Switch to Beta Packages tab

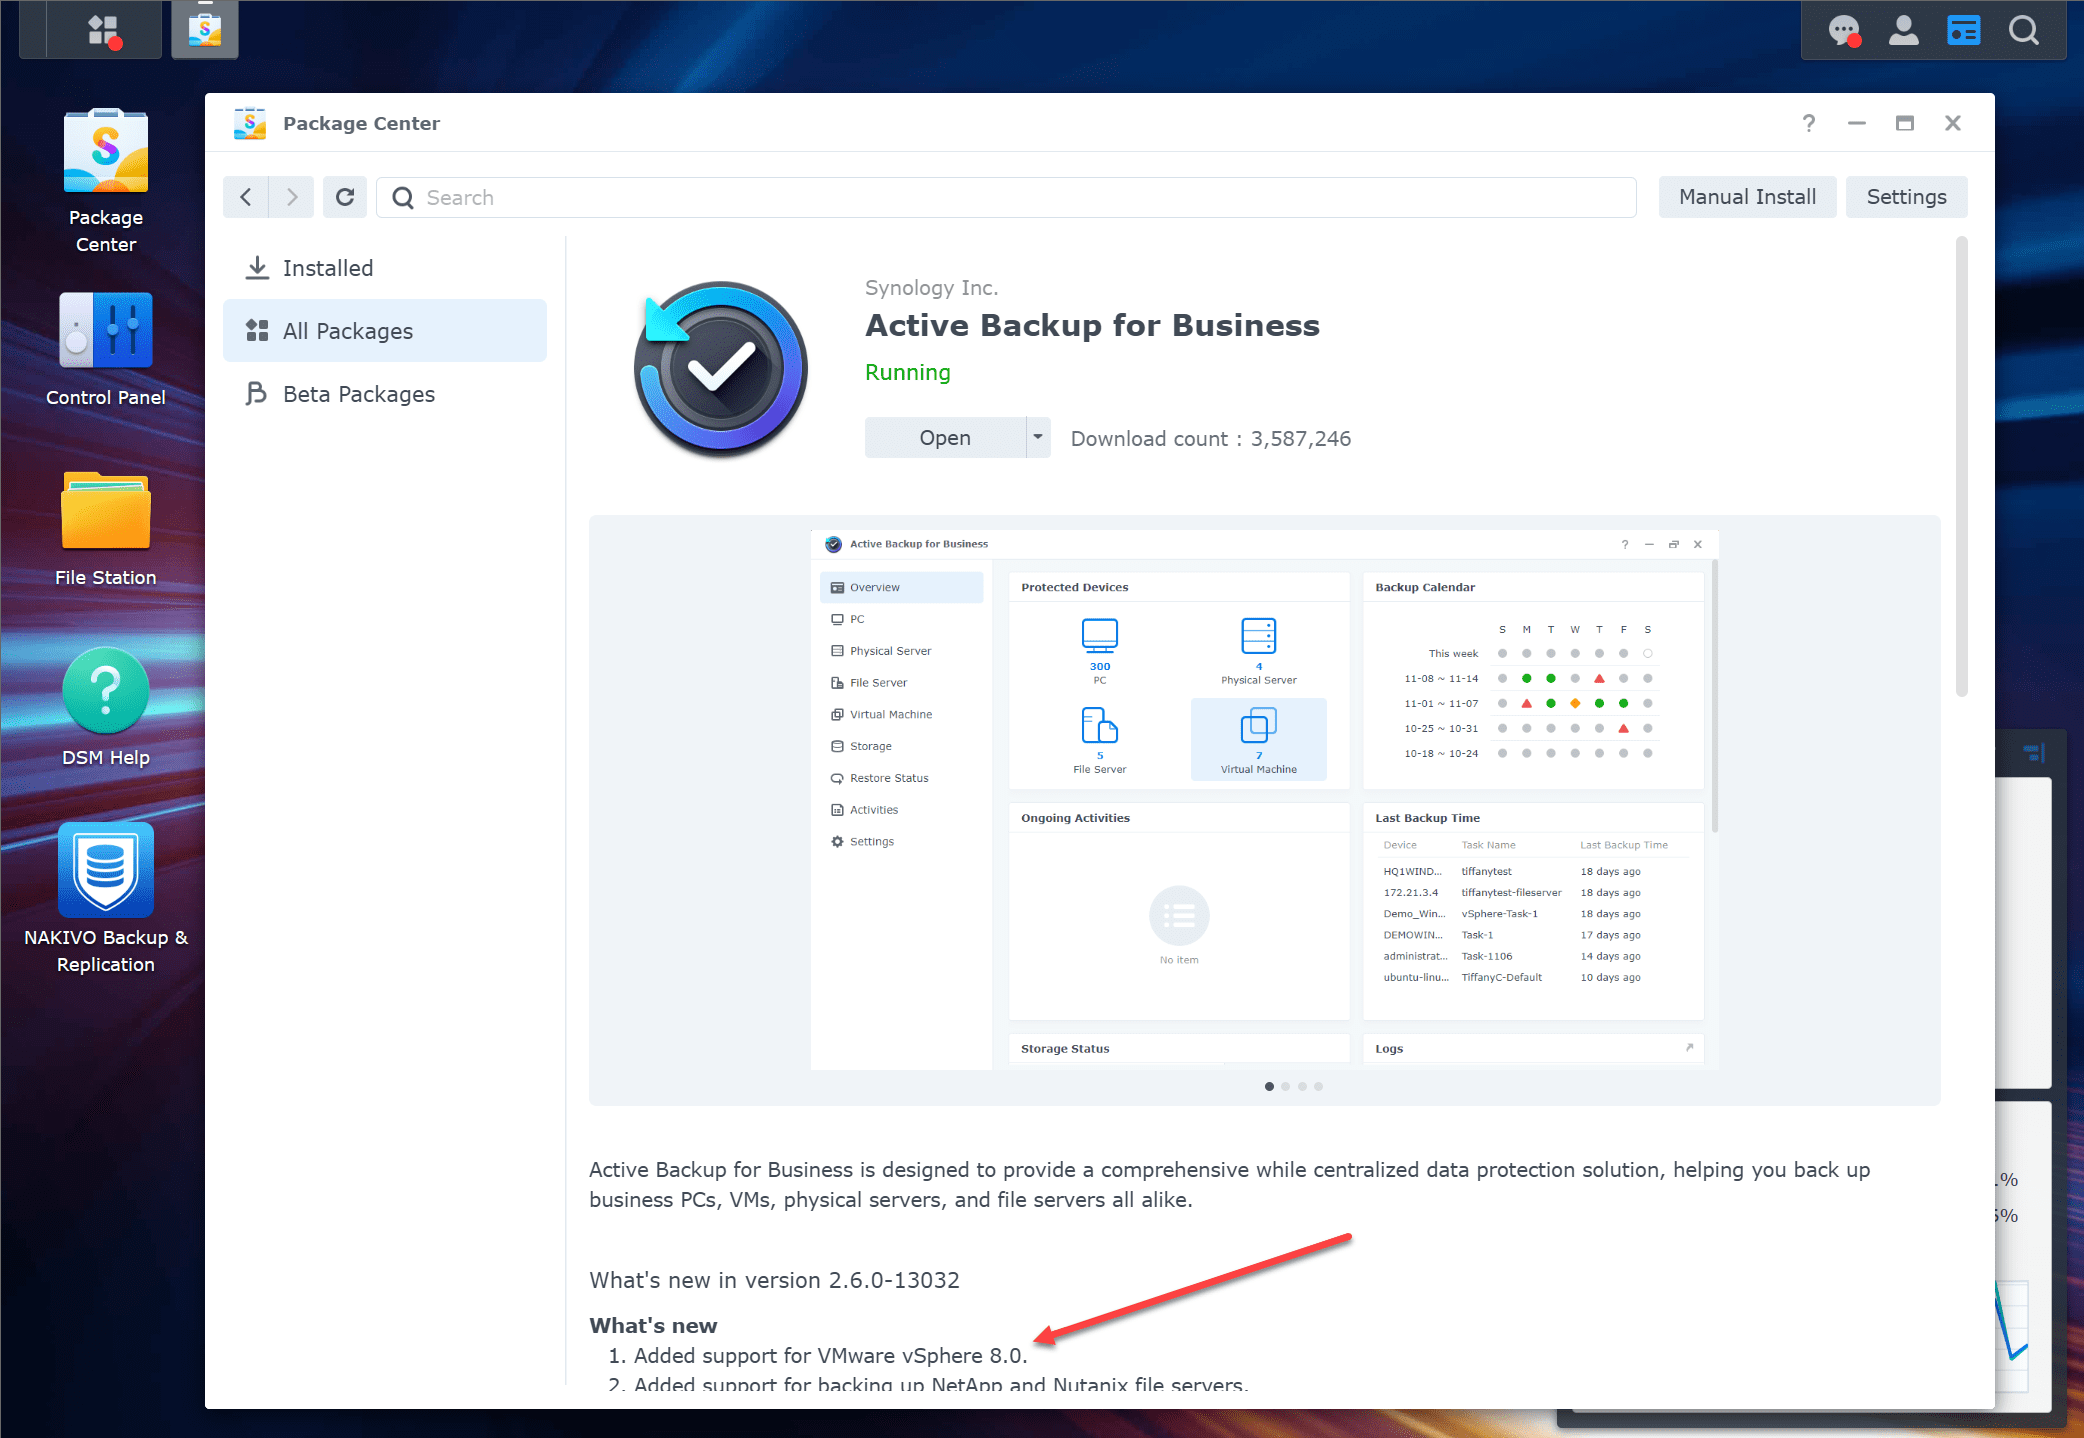pyautogui.click(x=358, y=394)
